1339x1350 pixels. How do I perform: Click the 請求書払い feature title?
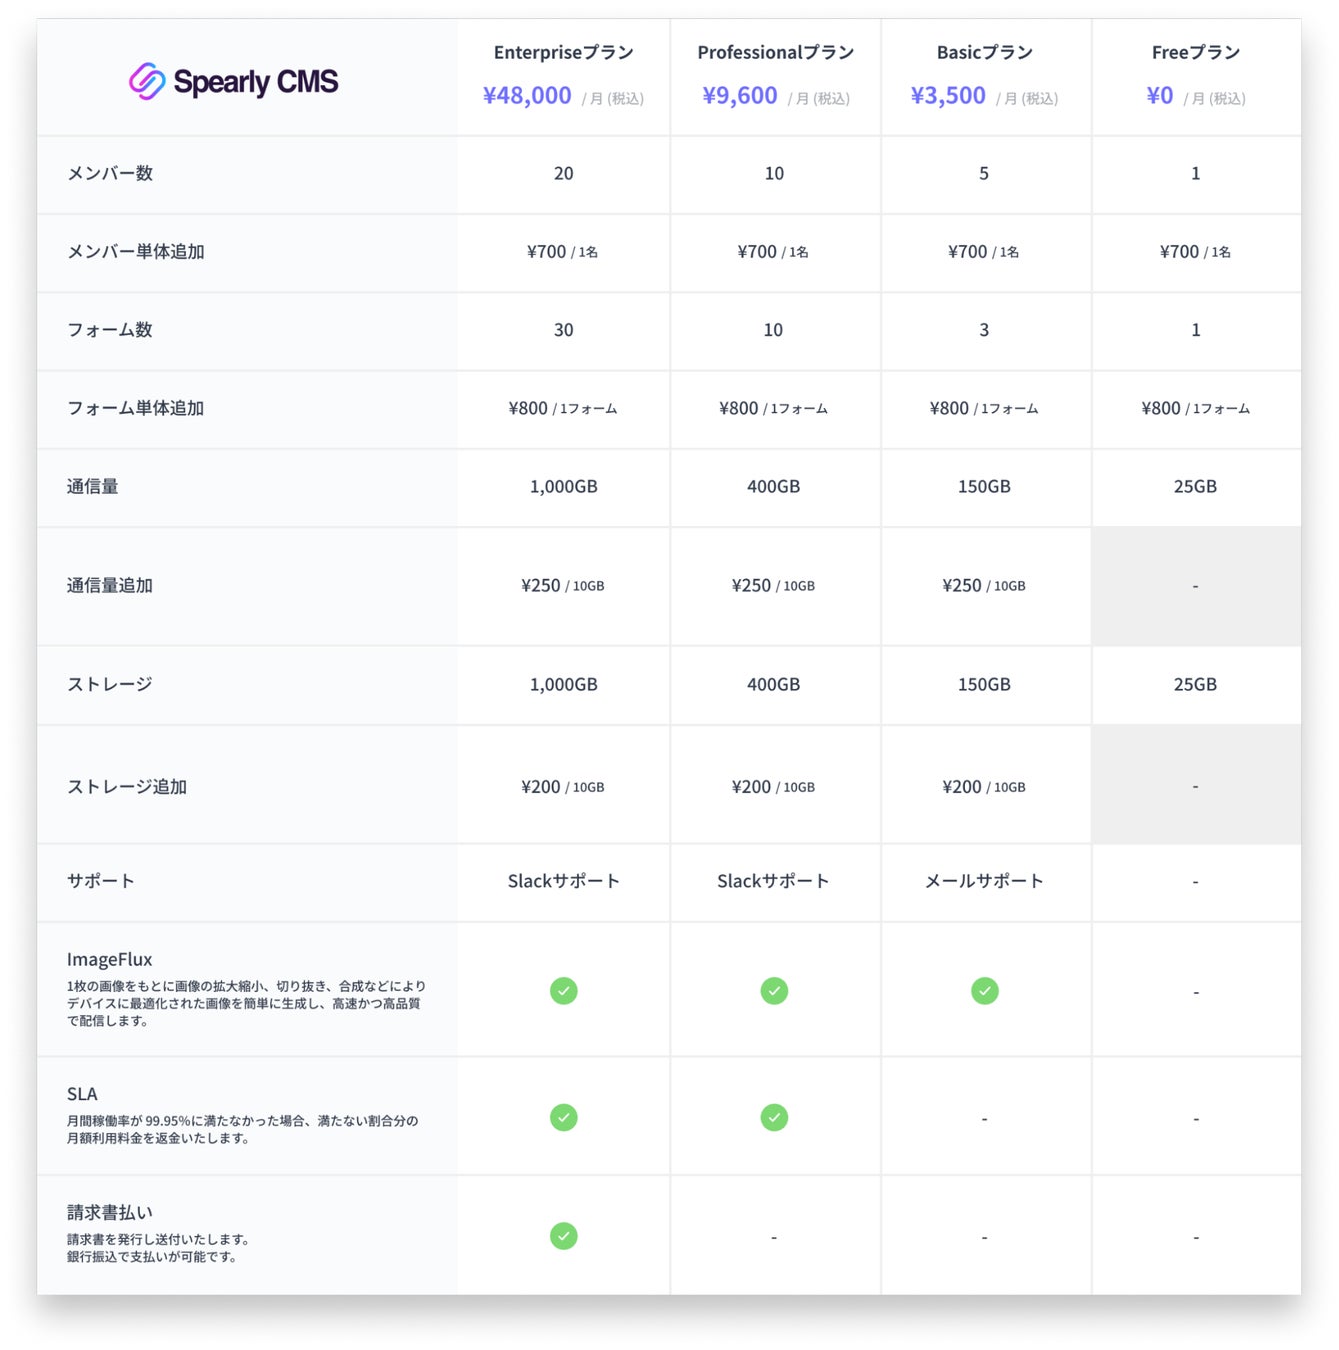[x=110, y=1212]
